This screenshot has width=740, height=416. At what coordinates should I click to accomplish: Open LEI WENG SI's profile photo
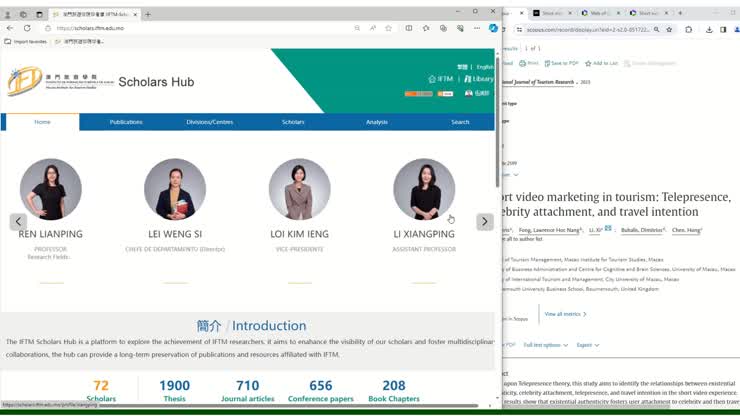tap(175, 189)
